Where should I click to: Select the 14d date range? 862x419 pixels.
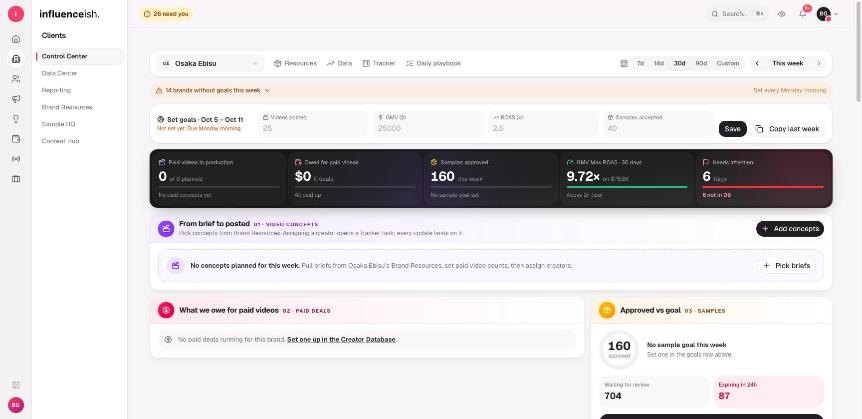(659, 63)
